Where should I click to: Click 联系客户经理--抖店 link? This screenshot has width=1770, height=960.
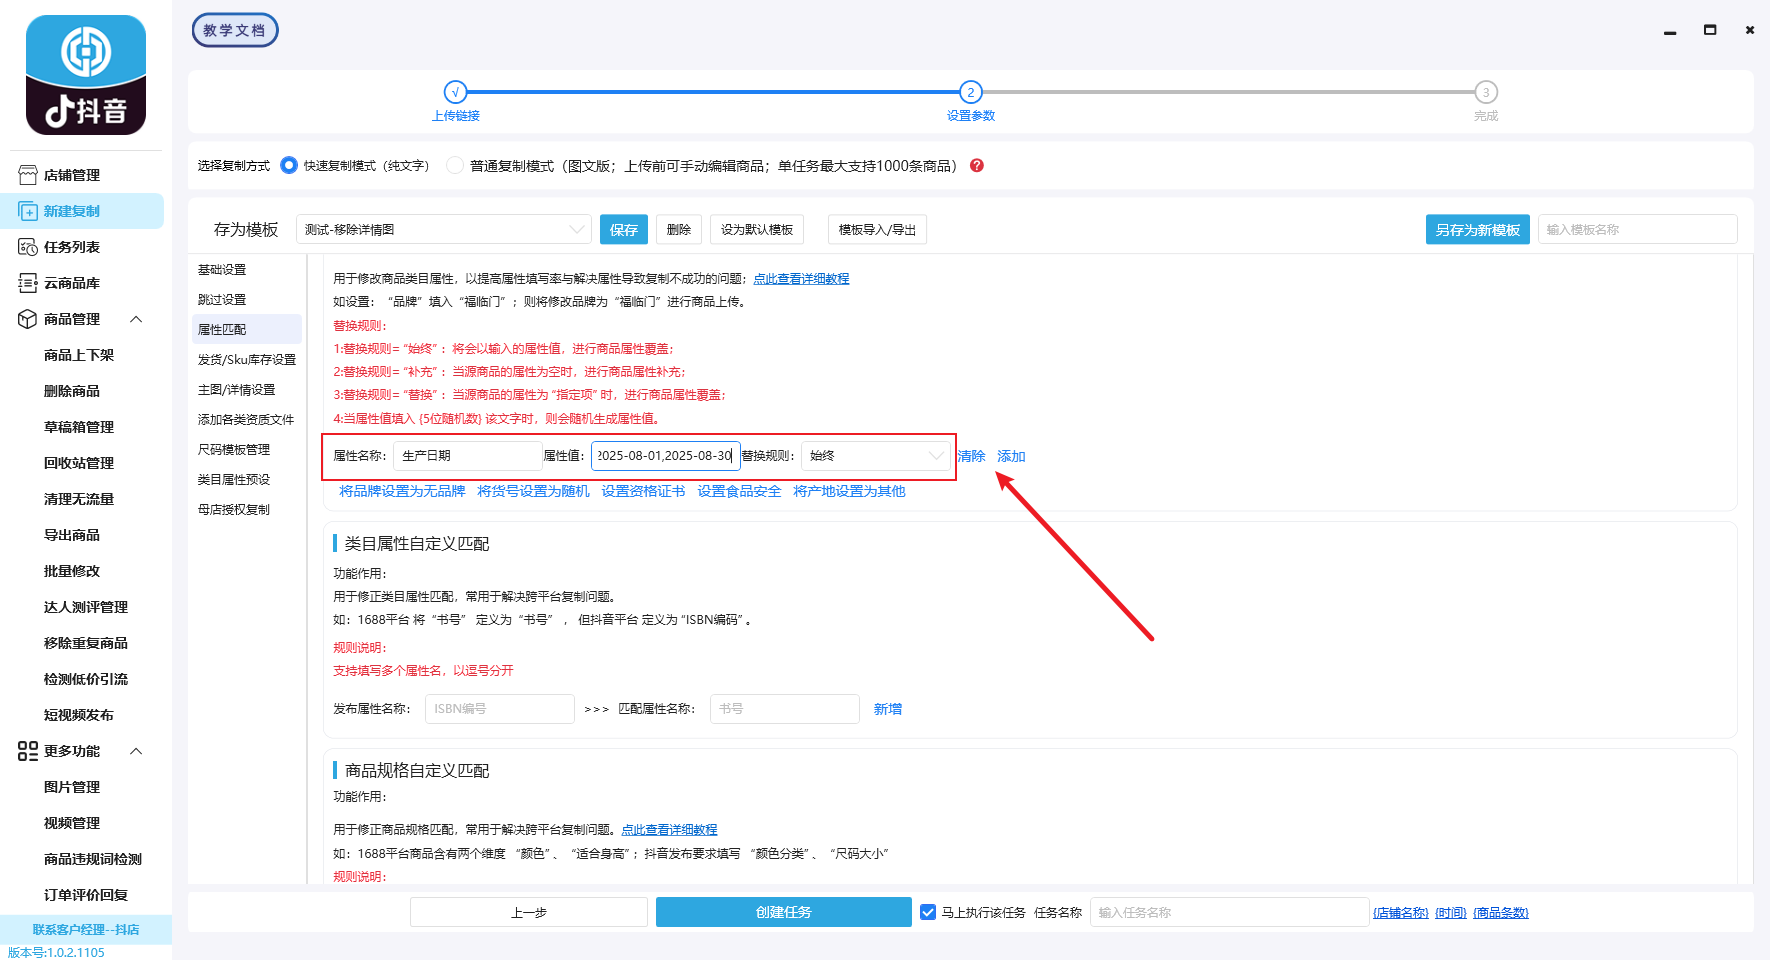[86, 930]
